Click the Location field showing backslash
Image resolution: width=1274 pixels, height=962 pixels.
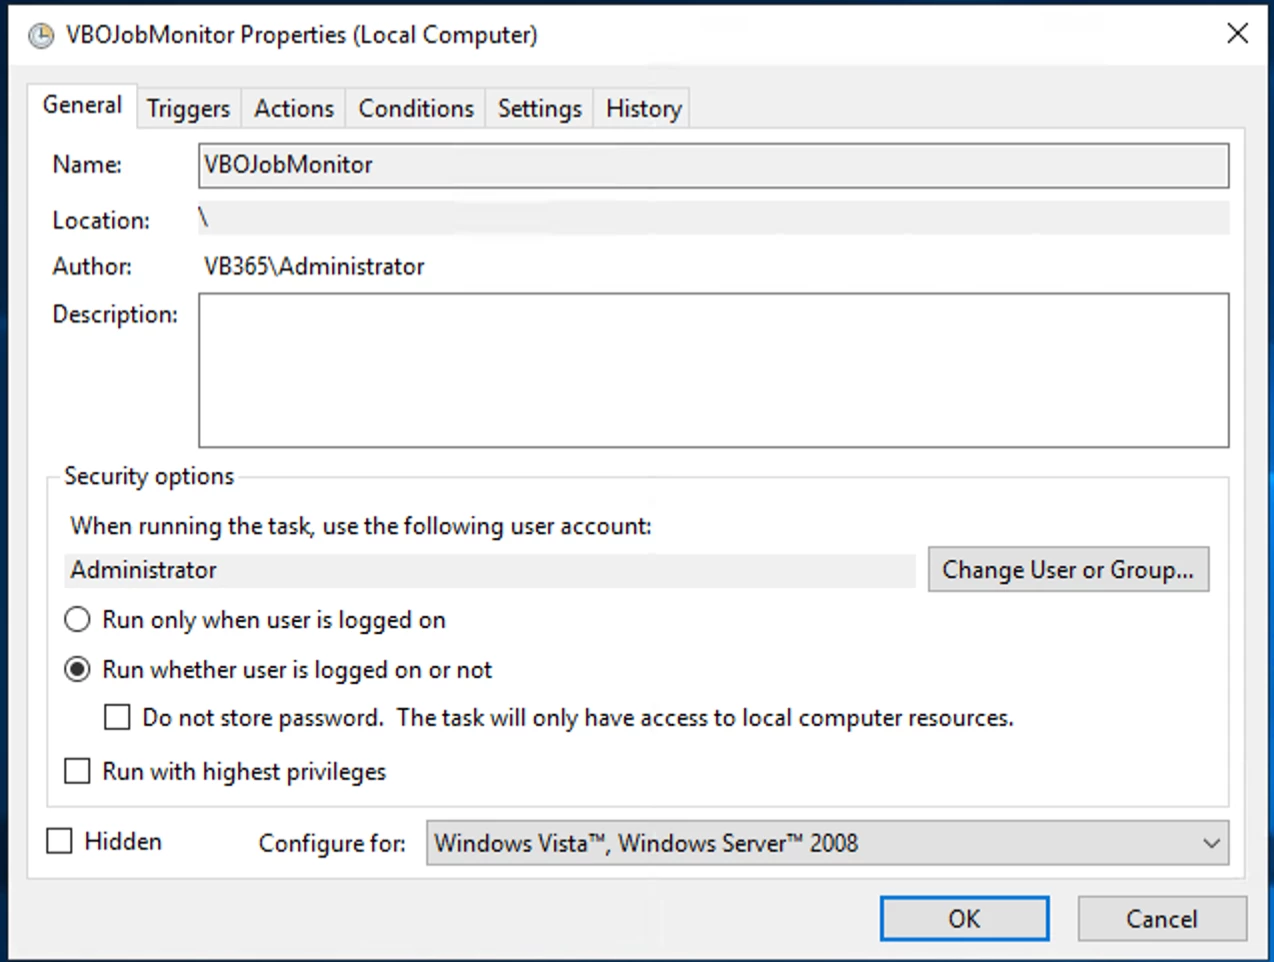[x=713, y=218]
